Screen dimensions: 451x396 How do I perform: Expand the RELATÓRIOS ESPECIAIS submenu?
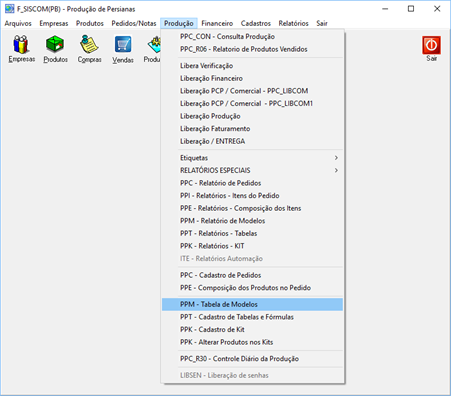coord(252,170)
